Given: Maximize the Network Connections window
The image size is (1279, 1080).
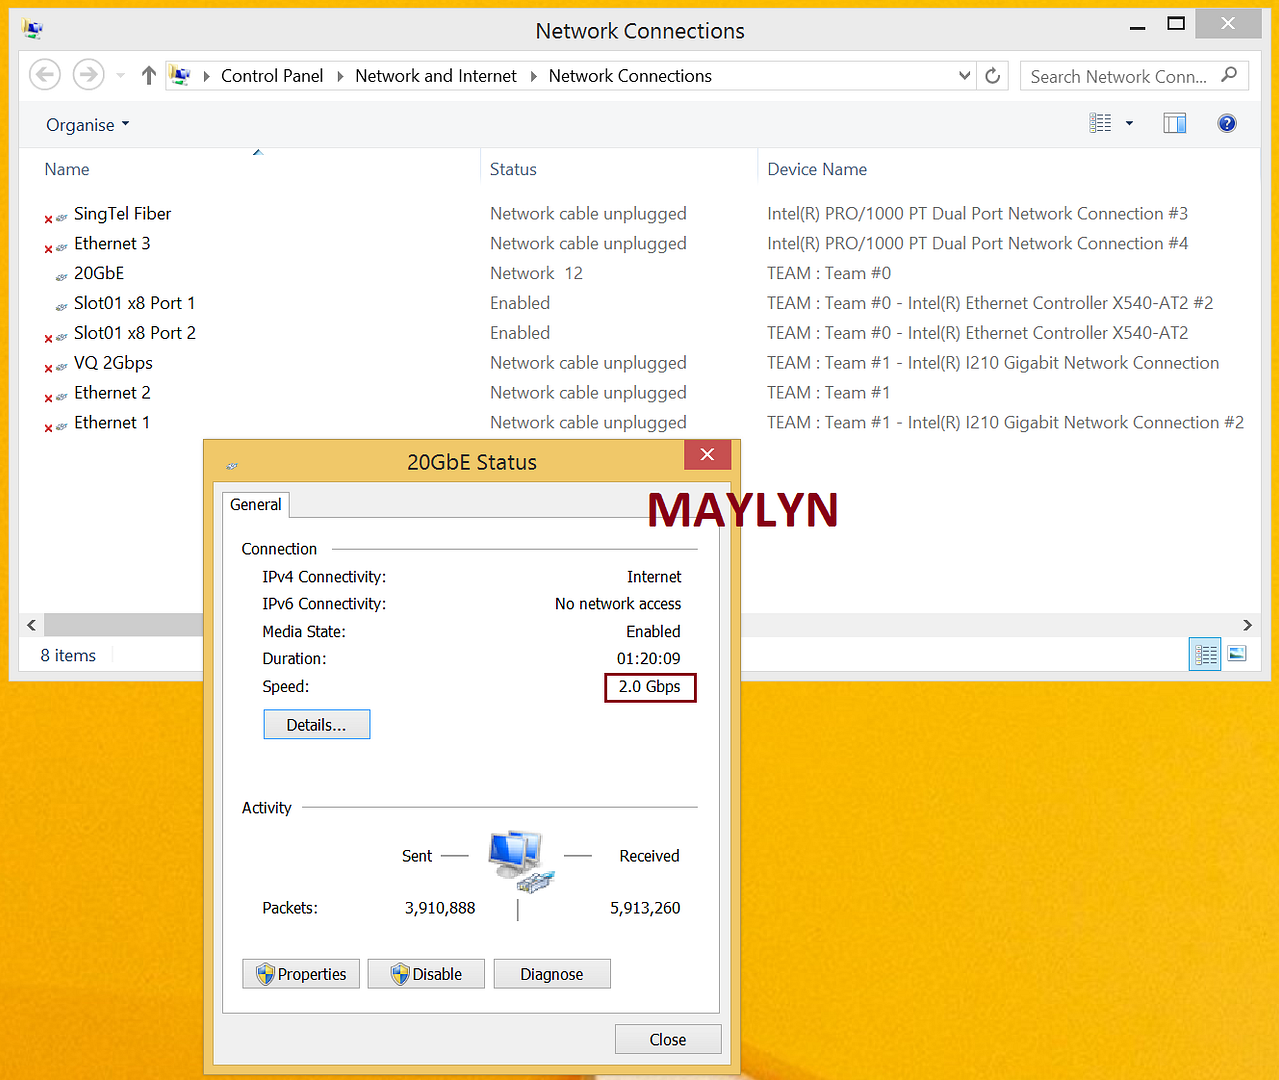Looking at the screenshot, I should pos(1176,24).
